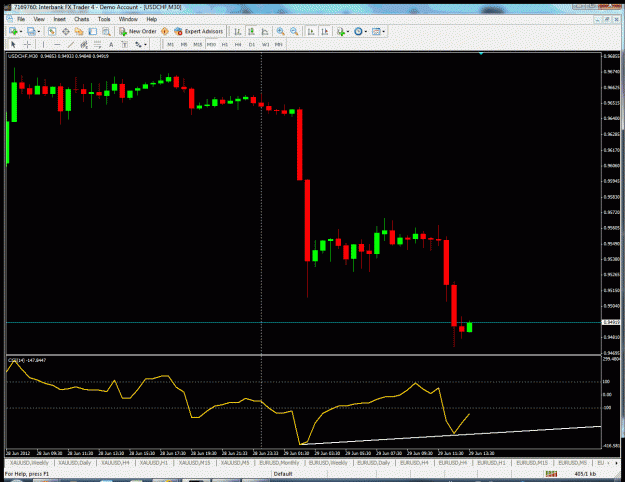
Task: Switch timeframe to M5
Action: tap(184, 44)
